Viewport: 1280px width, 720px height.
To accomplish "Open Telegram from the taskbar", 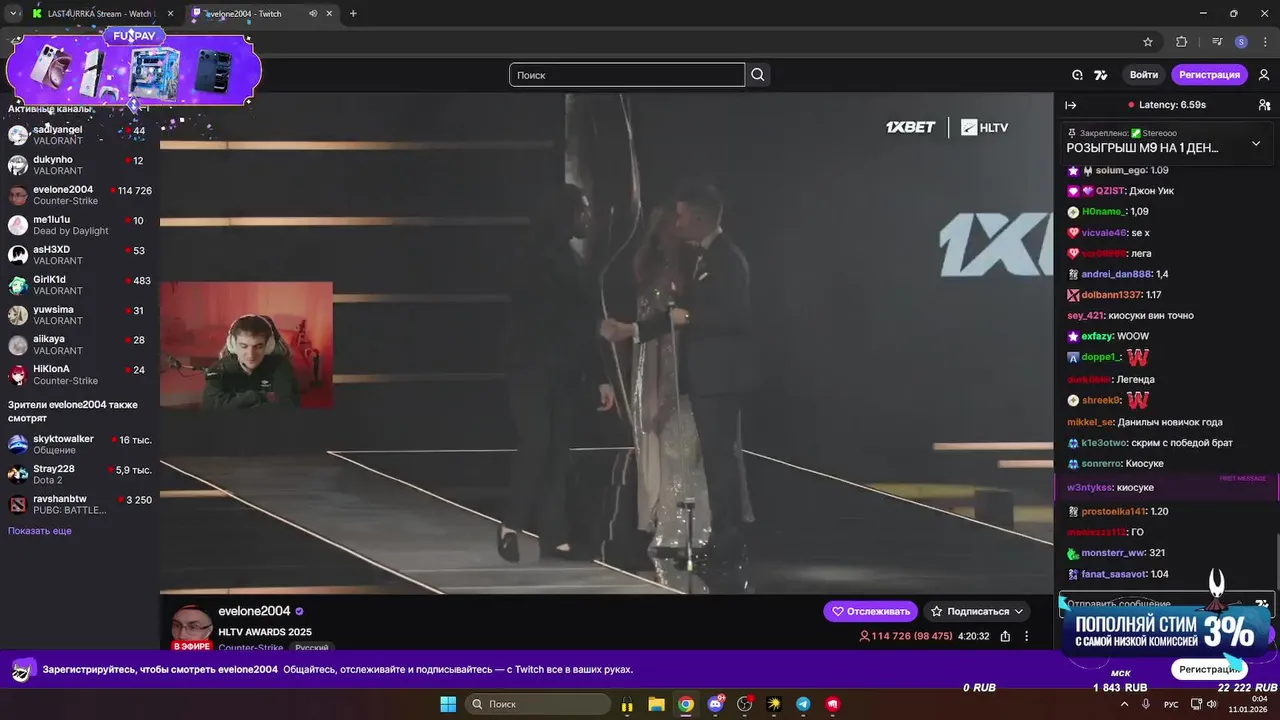I will [803, 704].
